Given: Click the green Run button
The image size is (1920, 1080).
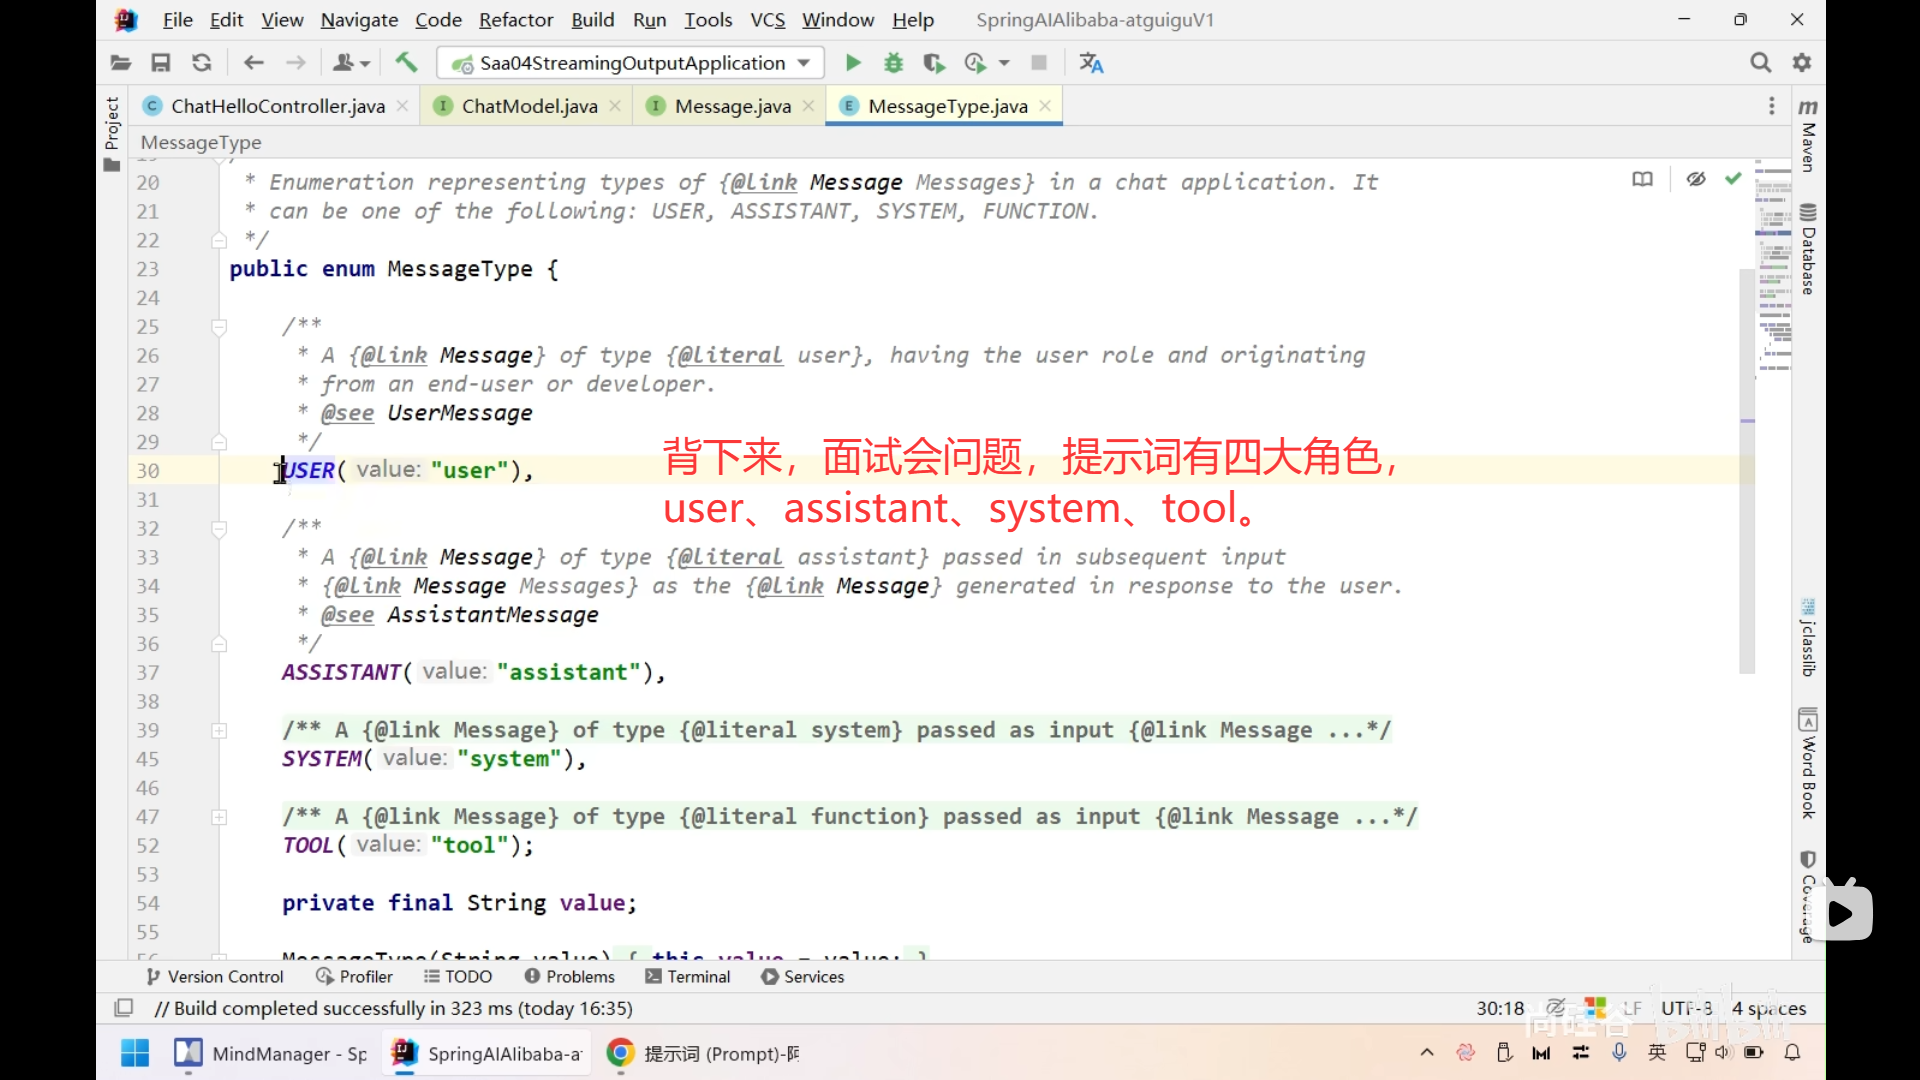Looking at the screenshot, I should (852, 63).
